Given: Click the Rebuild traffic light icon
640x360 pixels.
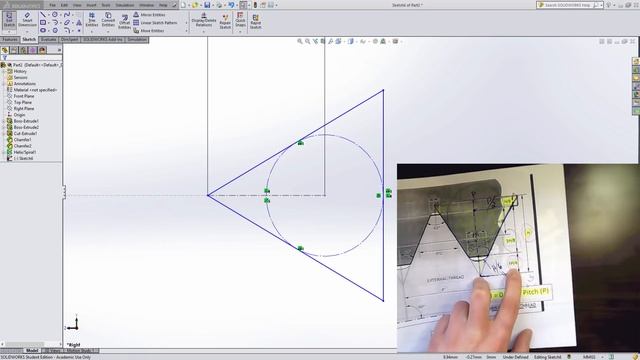Looking at the screenshot, I should pyautogui.click(x=255, y=5).
